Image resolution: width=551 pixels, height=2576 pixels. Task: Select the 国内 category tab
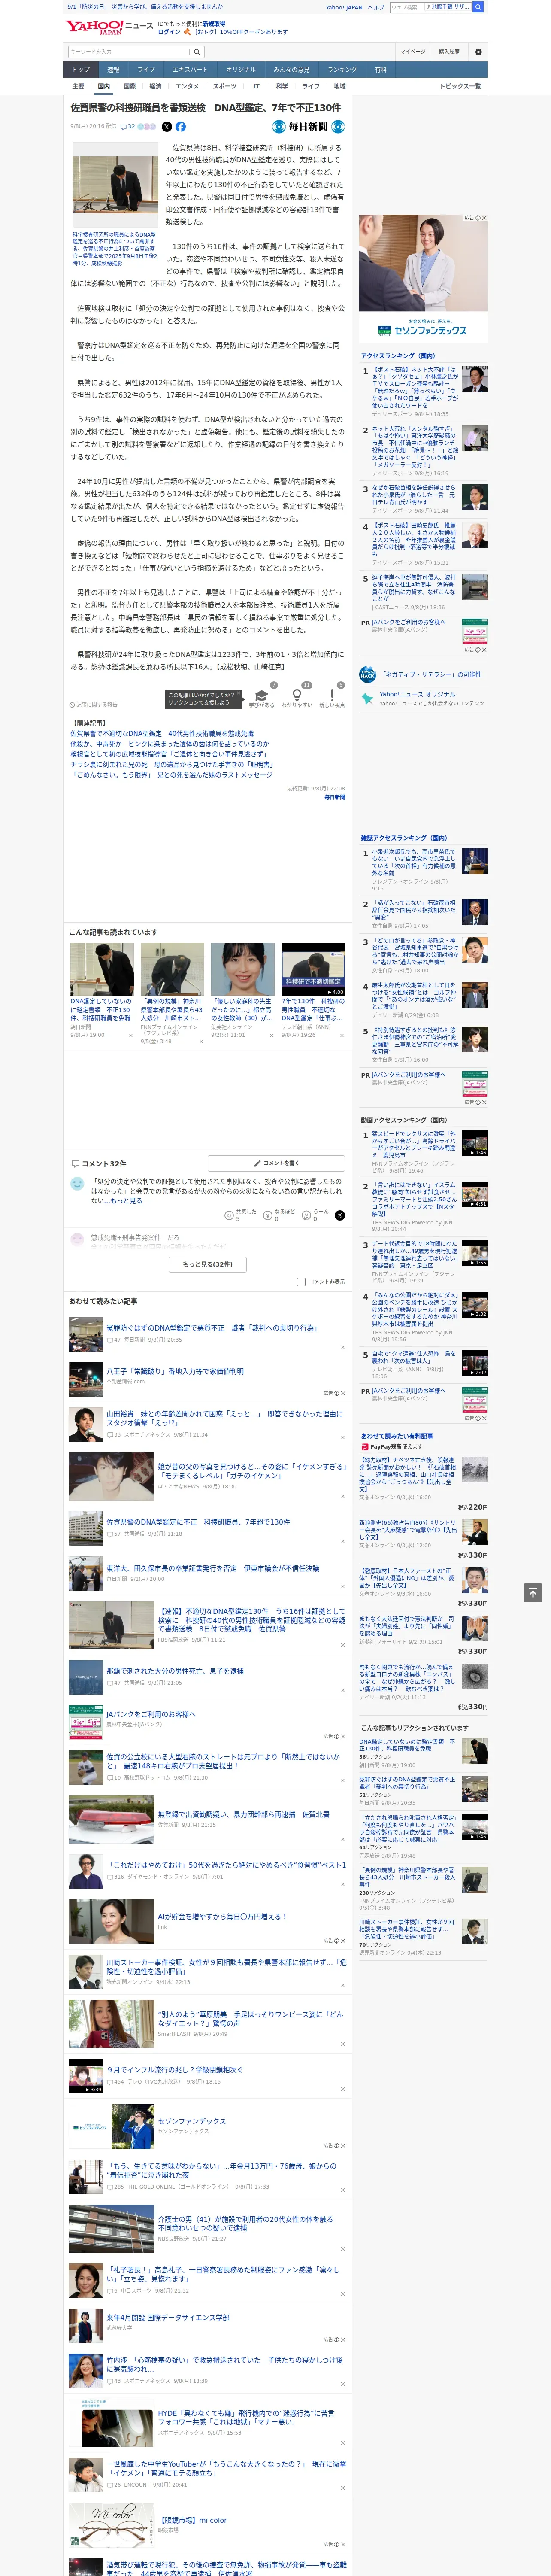tap(104, 86)
